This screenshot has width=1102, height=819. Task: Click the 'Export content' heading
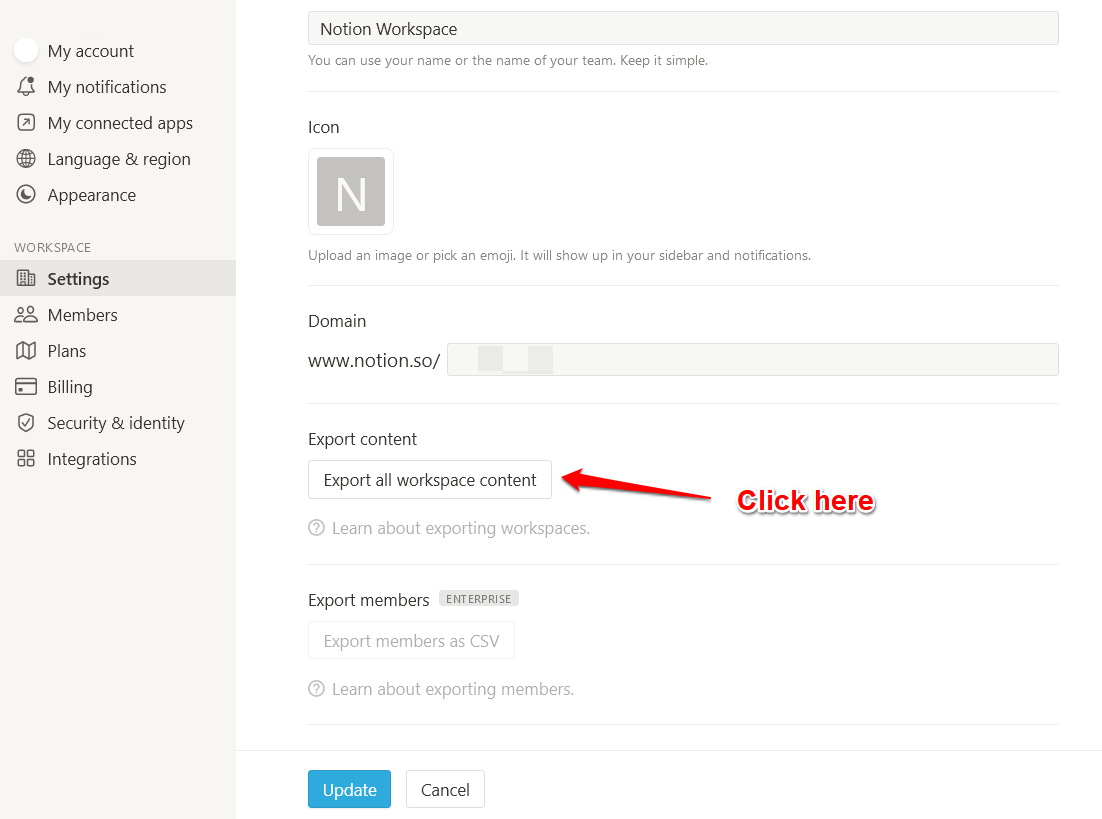coord(362,439)
